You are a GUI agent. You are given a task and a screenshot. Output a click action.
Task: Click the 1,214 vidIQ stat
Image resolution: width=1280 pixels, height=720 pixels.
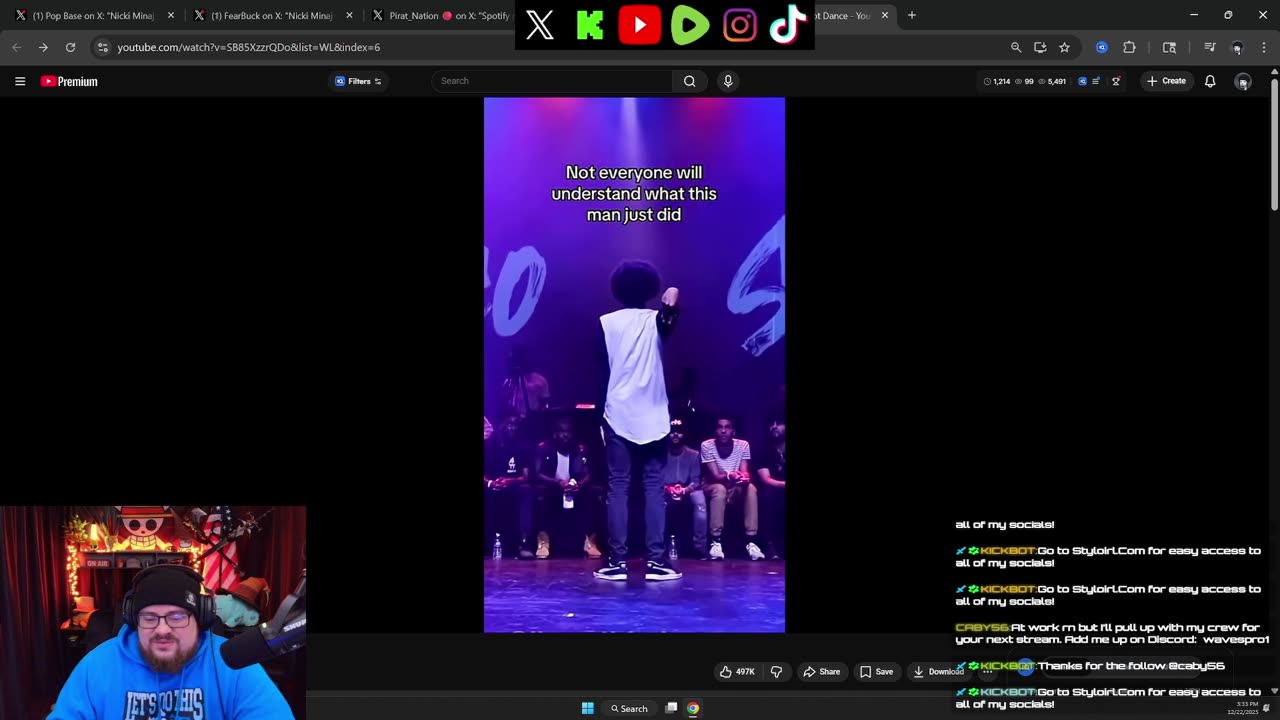pos(997,81)
